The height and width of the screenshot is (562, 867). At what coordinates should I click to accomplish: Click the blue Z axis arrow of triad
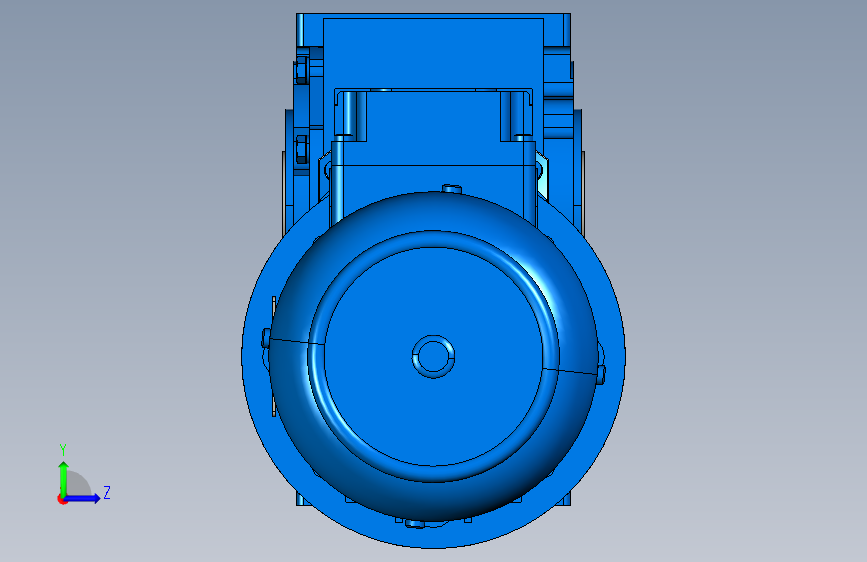click(82, 498)
